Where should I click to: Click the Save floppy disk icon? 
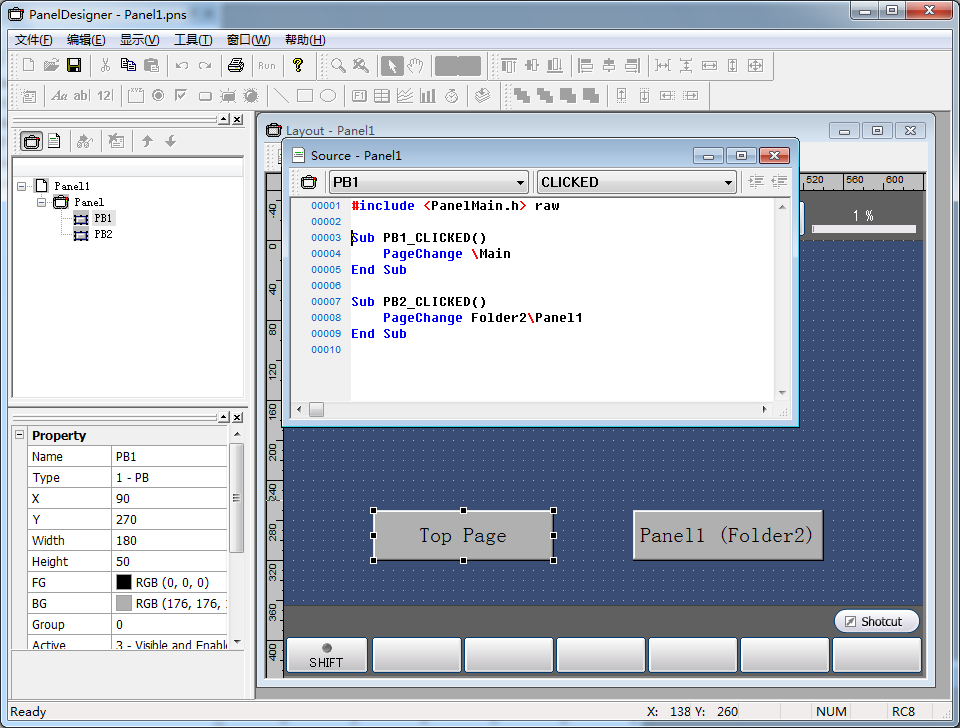click(74, 66)
